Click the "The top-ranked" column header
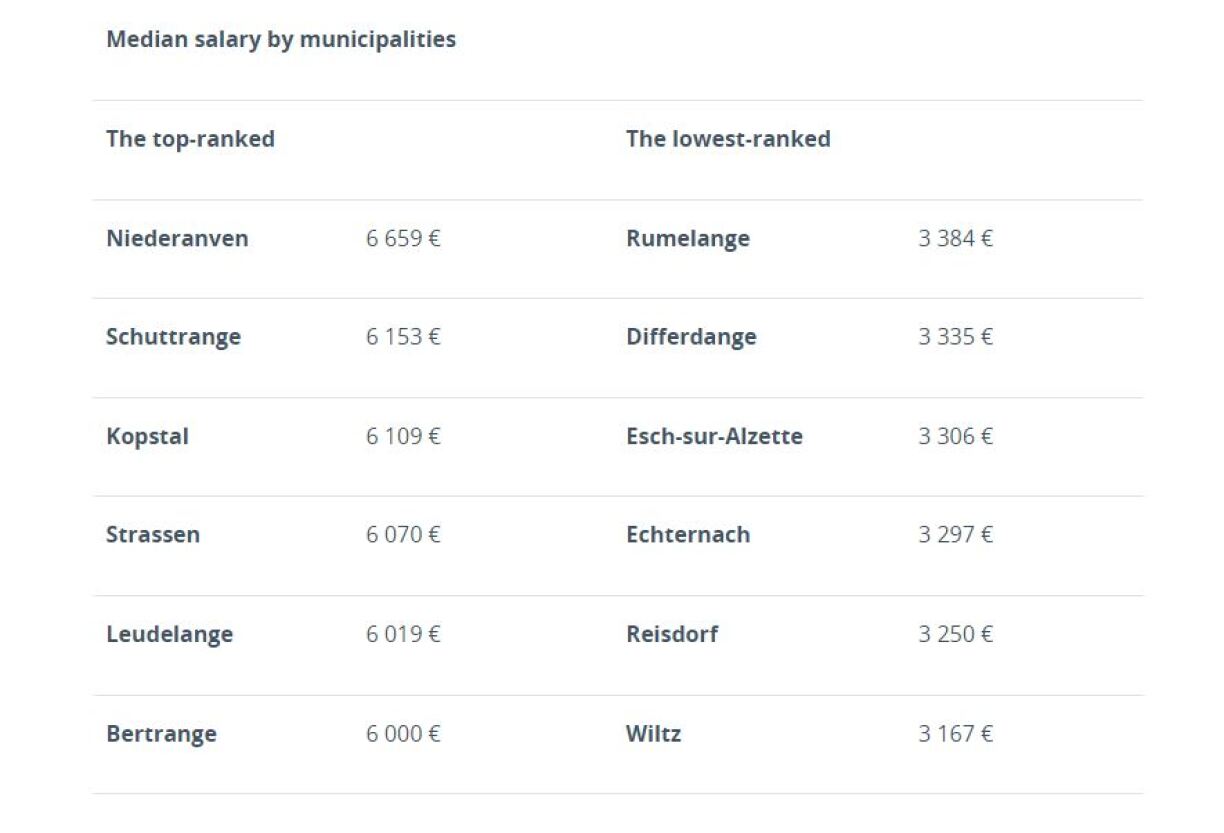This screenshot has height=833, width=1224. [x=190, y=139]
